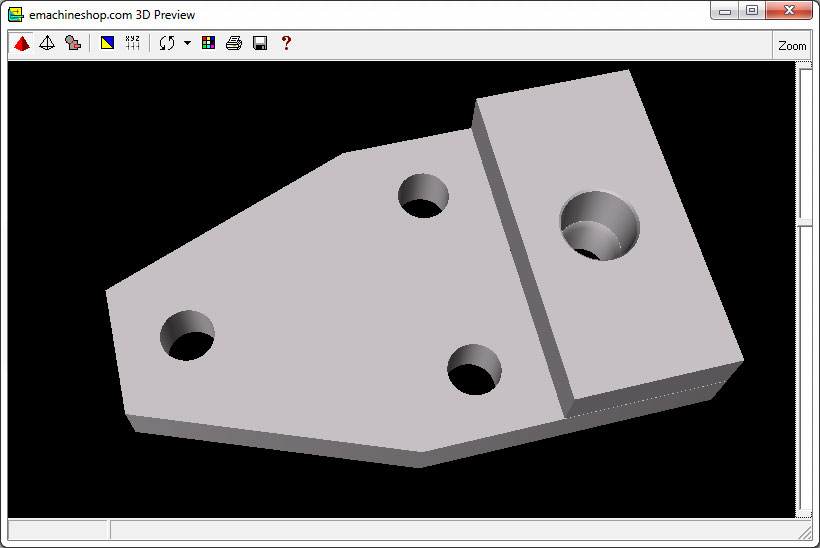Maximize the 3D Preview window
The image size is (820, 548).
[751, 11]
